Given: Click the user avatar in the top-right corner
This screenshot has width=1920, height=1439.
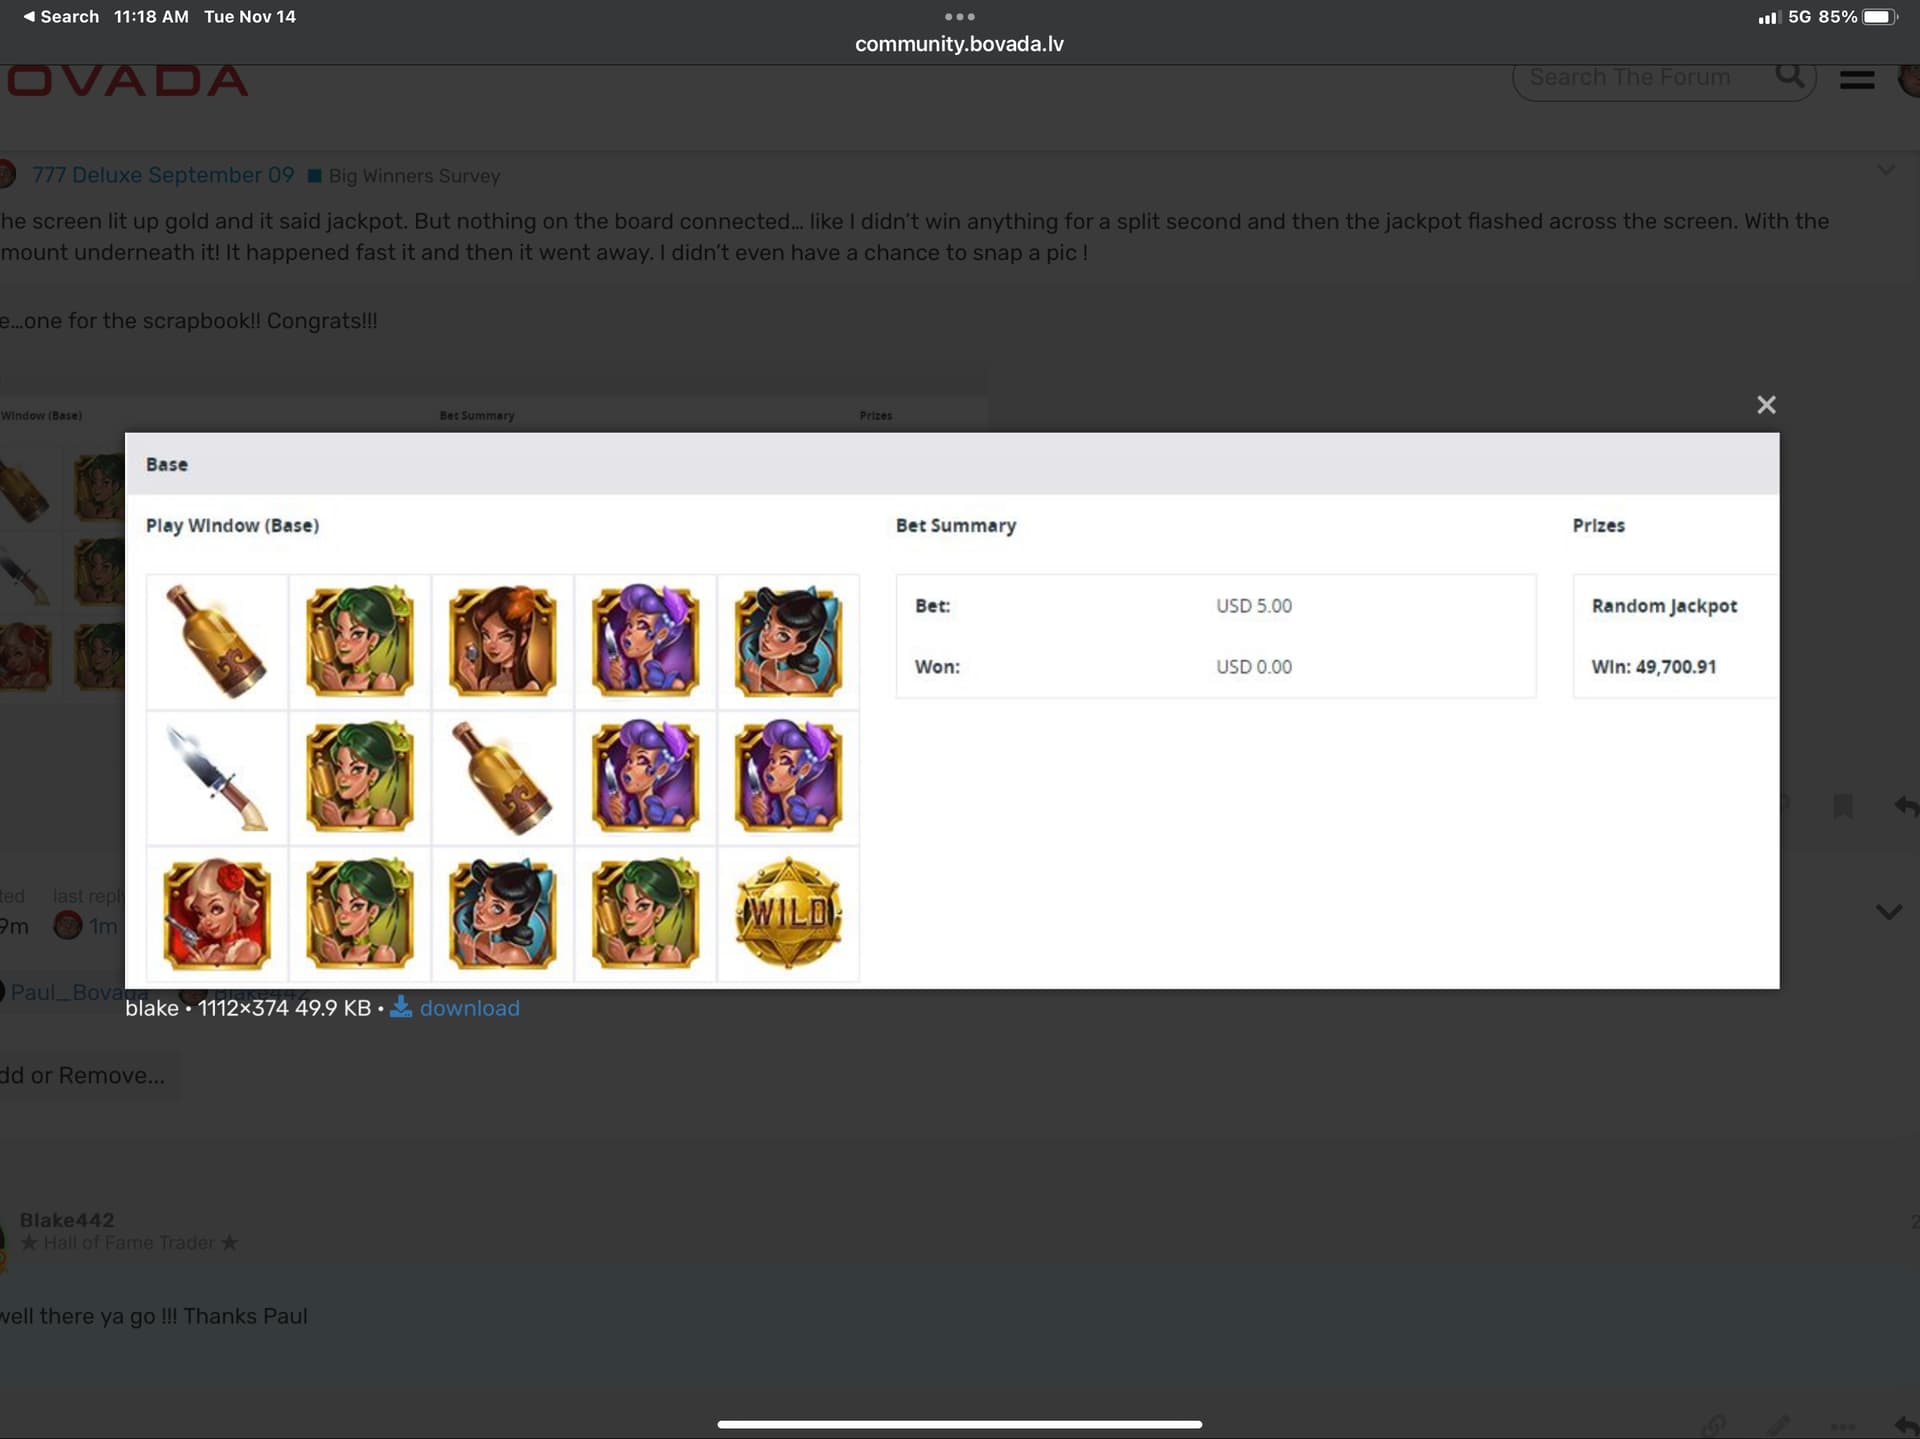Looking at the screenshot, I should [x=1909, y=79].
